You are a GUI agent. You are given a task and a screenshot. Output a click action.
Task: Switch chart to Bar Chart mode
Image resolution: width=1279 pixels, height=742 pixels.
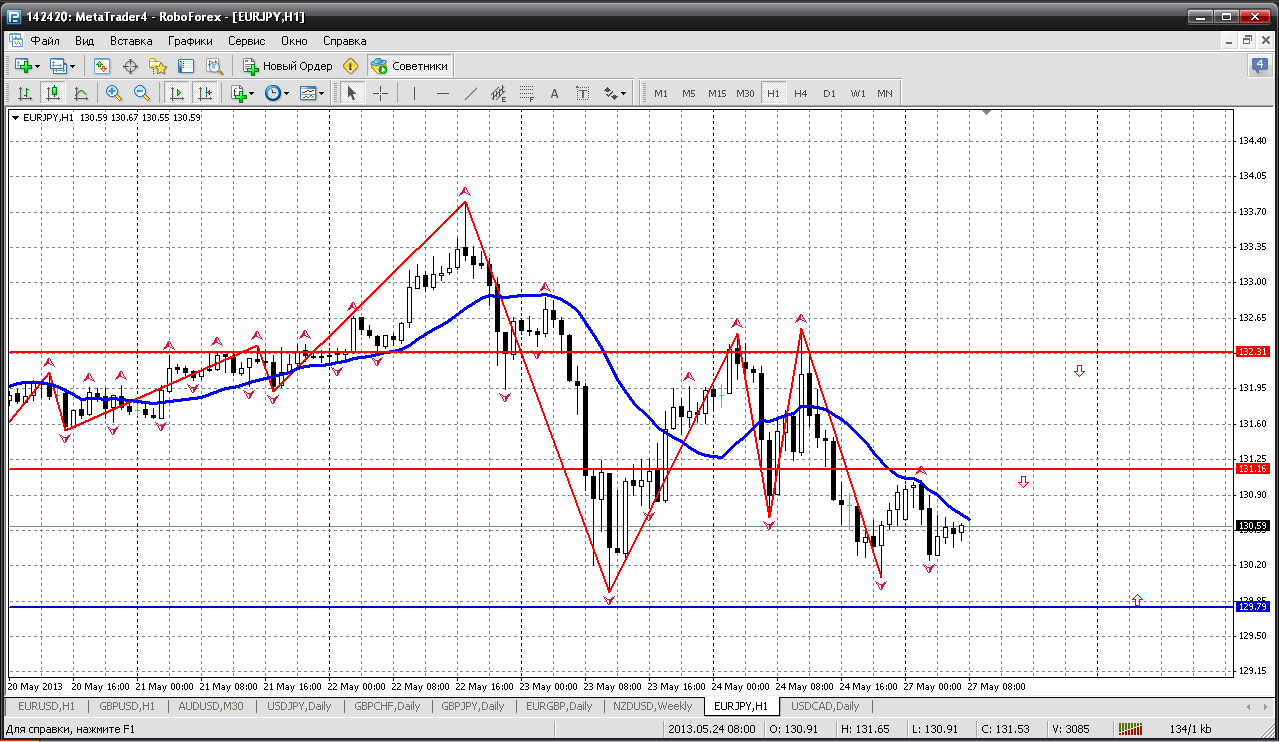point(25,93)
